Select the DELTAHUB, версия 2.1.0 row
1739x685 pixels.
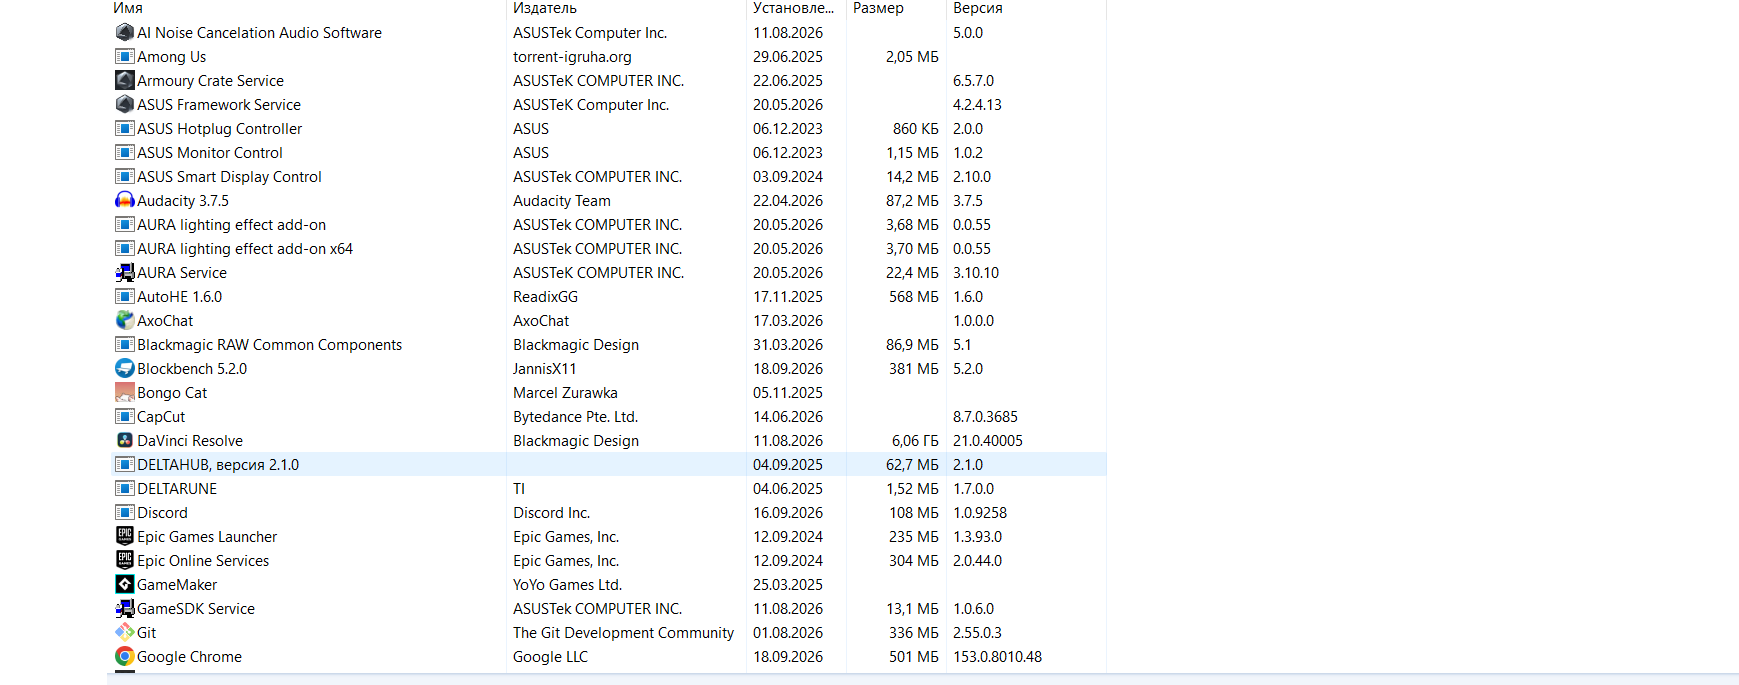tap(609, 464)
